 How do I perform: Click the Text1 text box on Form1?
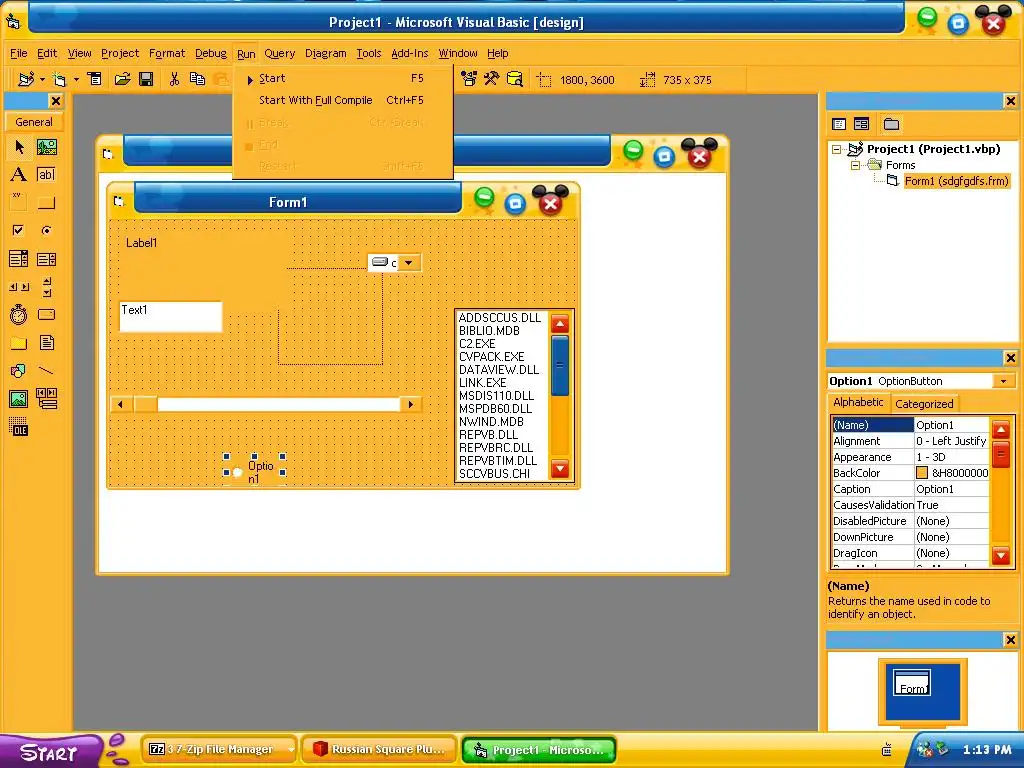tap(170, 317)
